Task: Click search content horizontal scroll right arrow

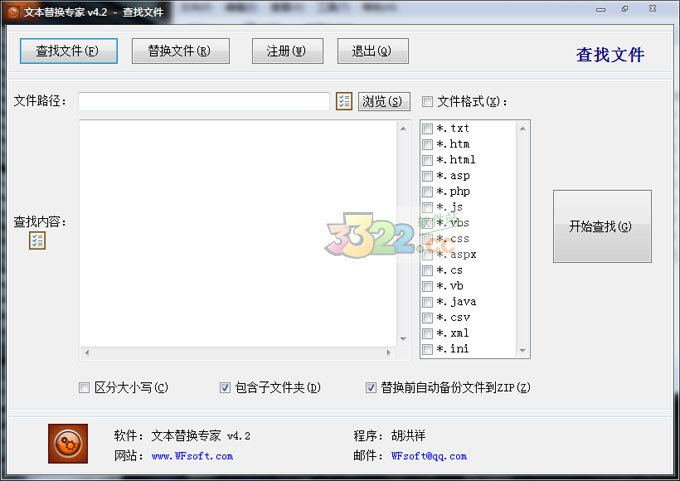Action: coord(389,353)
